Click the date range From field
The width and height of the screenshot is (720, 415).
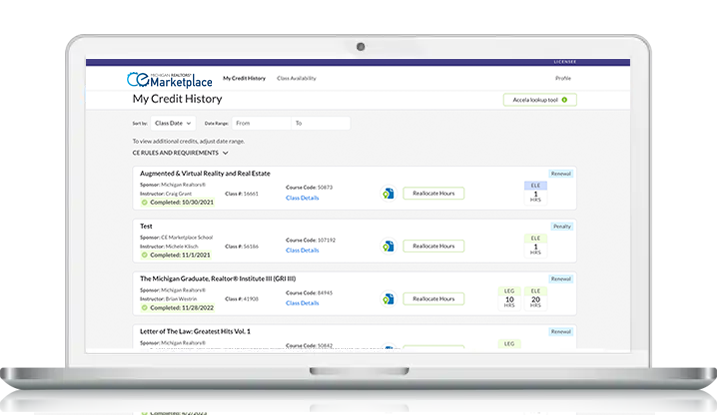click(260, 123)
